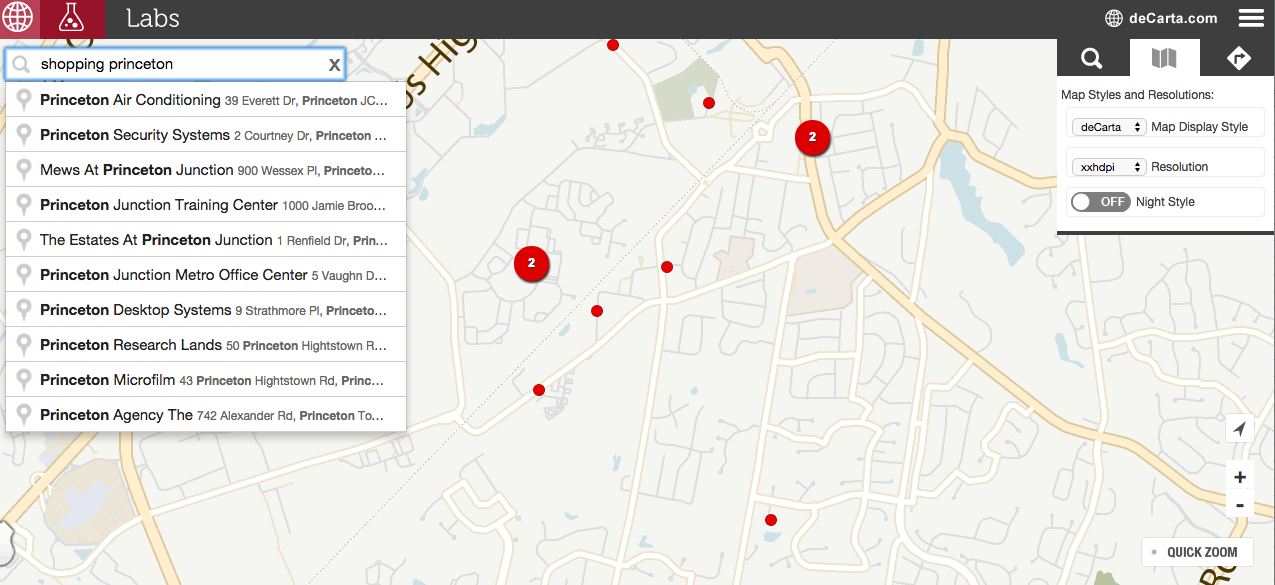Image resolution: width=1275 pixels, height=585 pixels.
Task: Clear the search field with the X
Action: point(334,64)
